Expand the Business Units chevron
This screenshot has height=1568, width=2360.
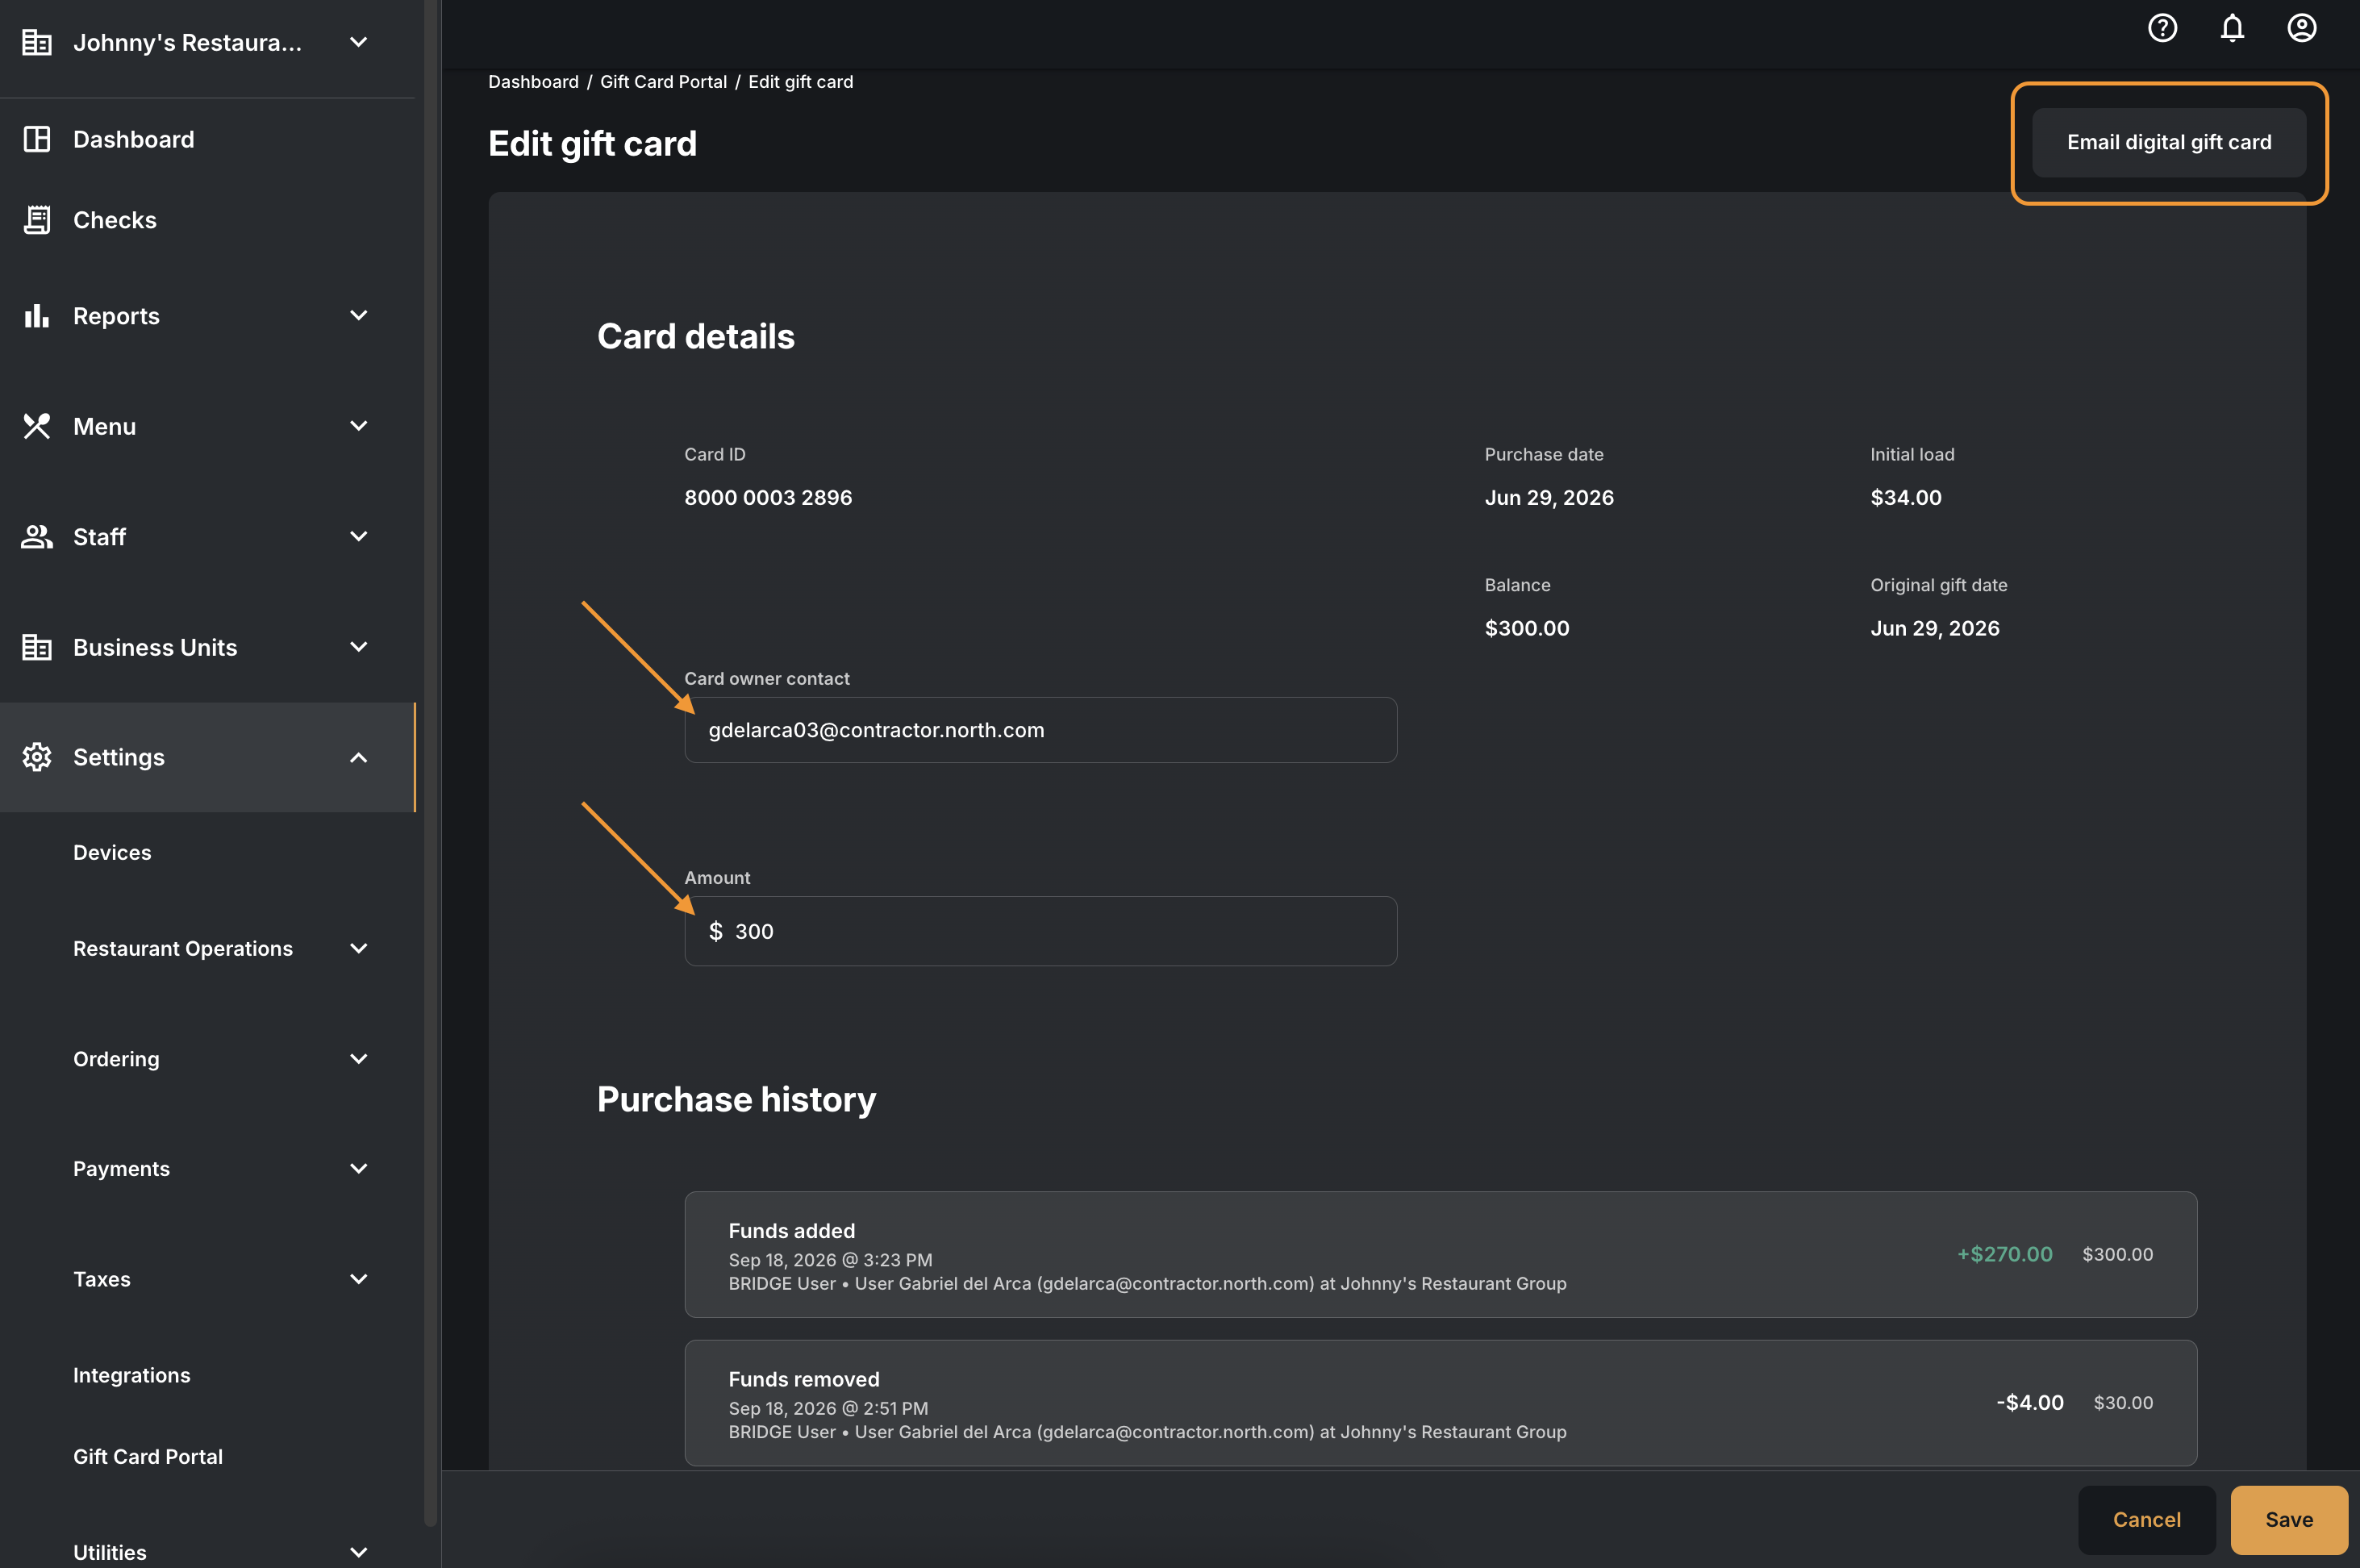(x=359, y=647)
